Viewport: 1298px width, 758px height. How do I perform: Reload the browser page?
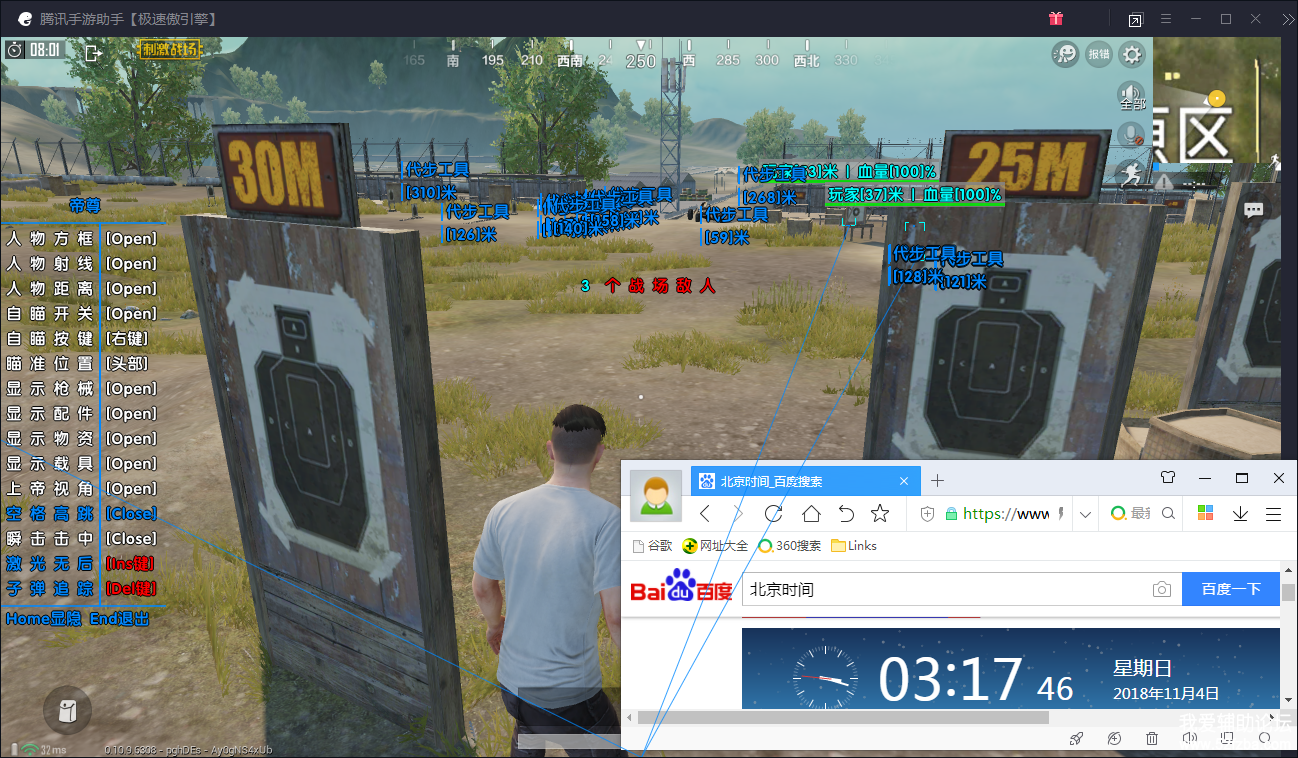click(773, 514)
